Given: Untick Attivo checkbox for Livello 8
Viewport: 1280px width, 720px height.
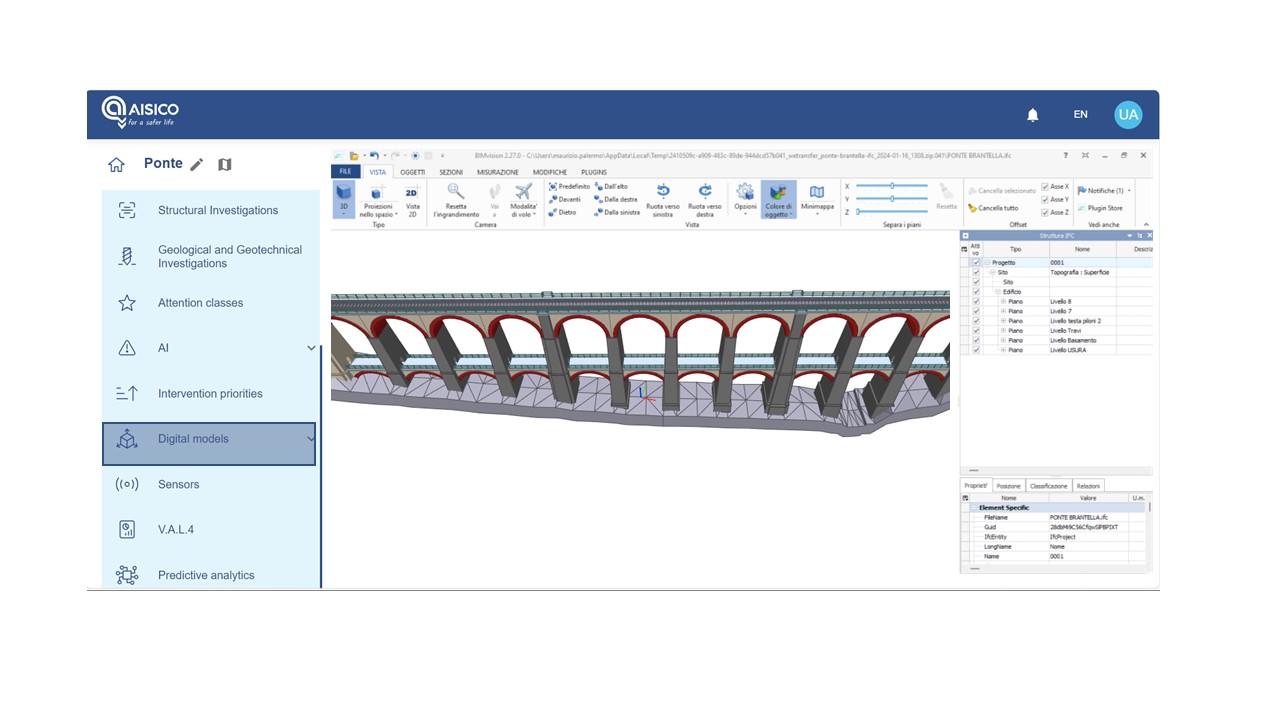Looking at the screenshot, I should tap(976, 301).
